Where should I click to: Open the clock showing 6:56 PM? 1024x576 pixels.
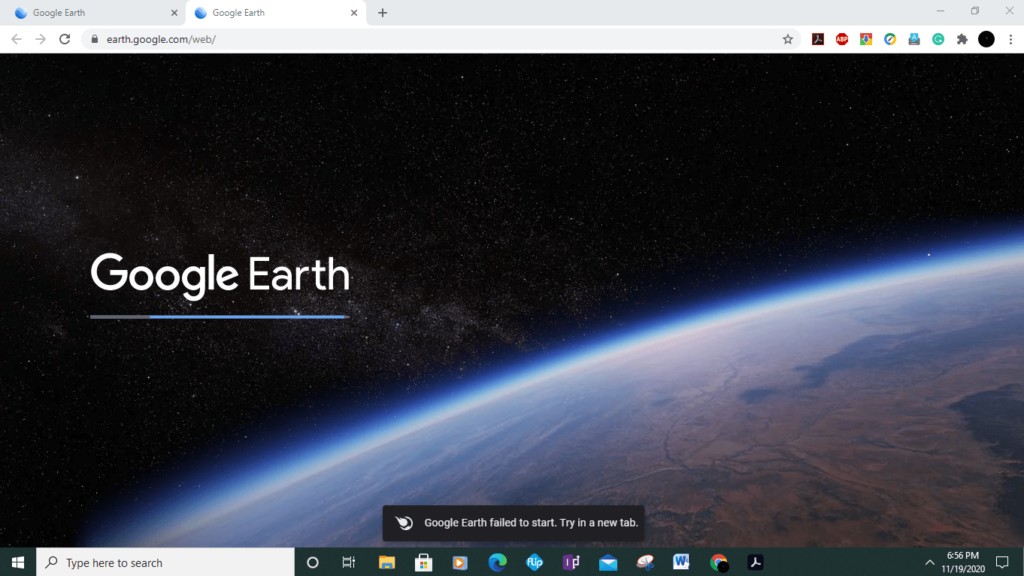(963, 562)
